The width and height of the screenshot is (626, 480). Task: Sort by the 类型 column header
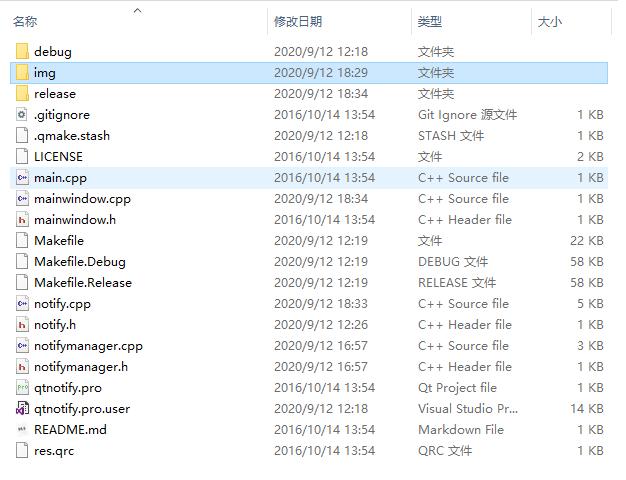430,21
